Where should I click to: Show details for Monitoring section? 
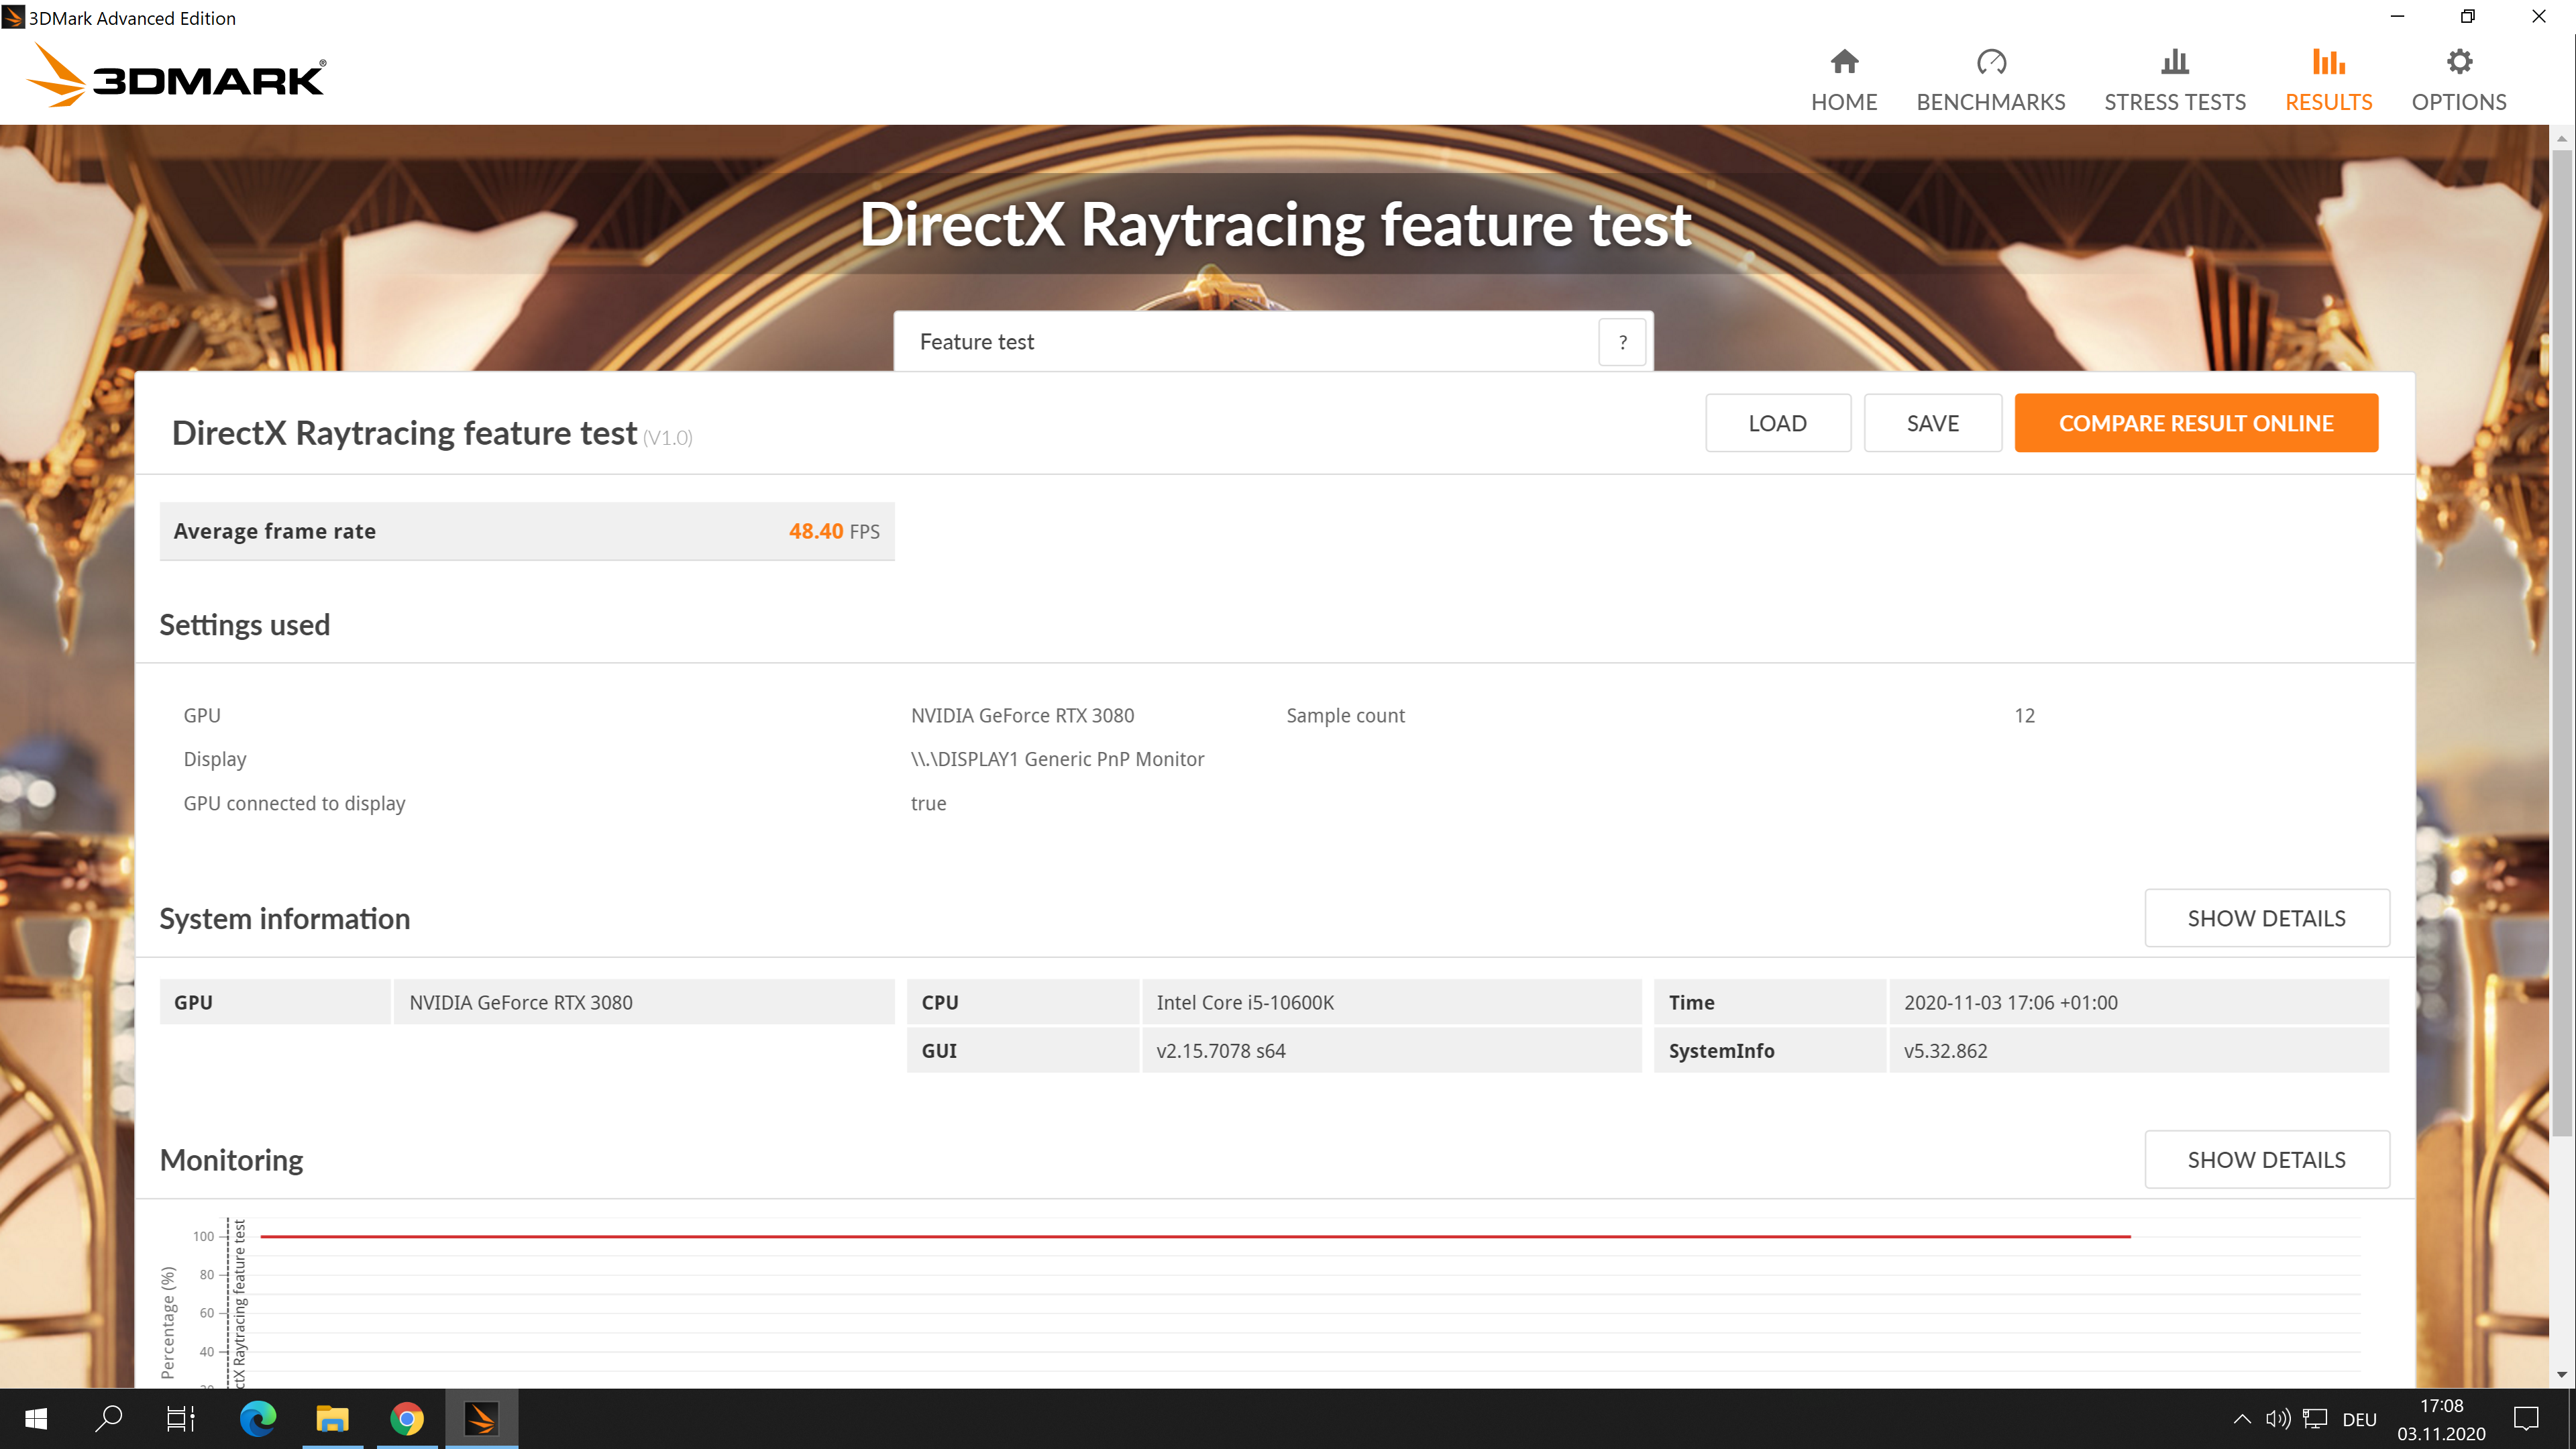pyautogui.click(x=2266, y=1160)
